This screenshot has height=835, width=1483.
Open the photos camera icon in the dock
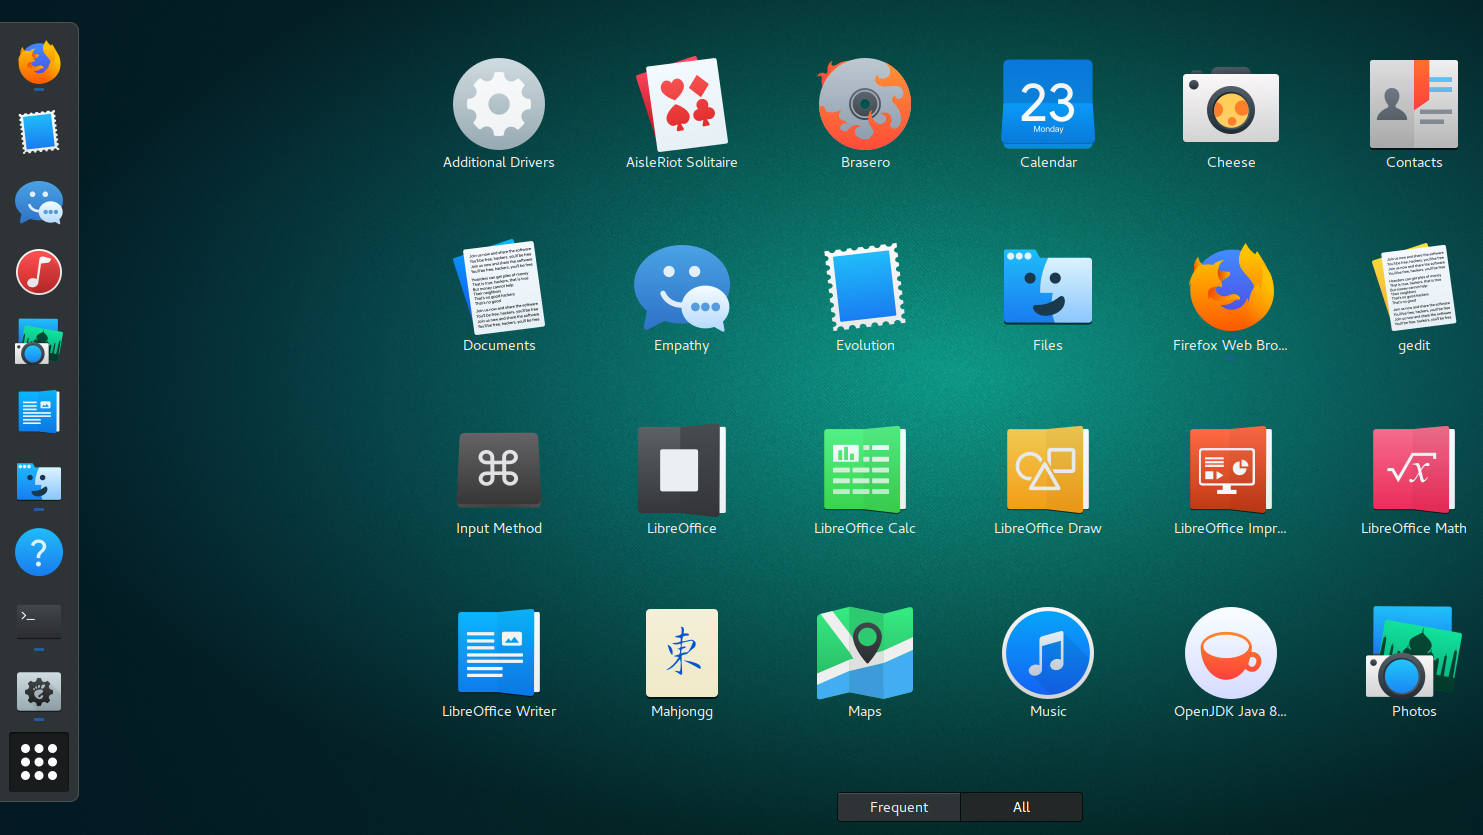[39, 342]
